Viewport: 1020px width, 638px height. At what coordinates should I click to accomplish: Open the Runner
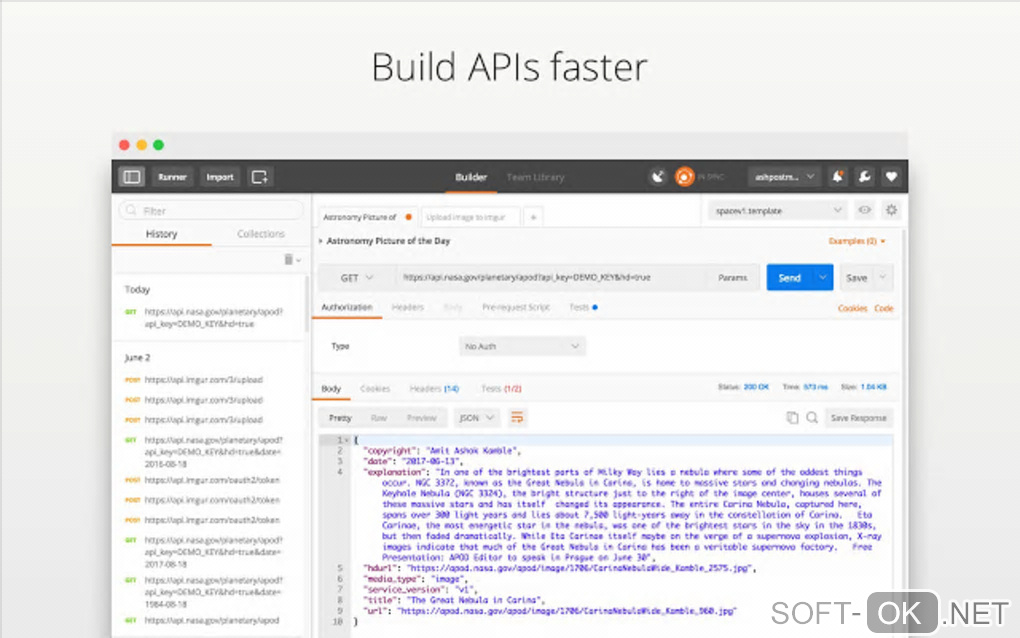coord(172,177)
